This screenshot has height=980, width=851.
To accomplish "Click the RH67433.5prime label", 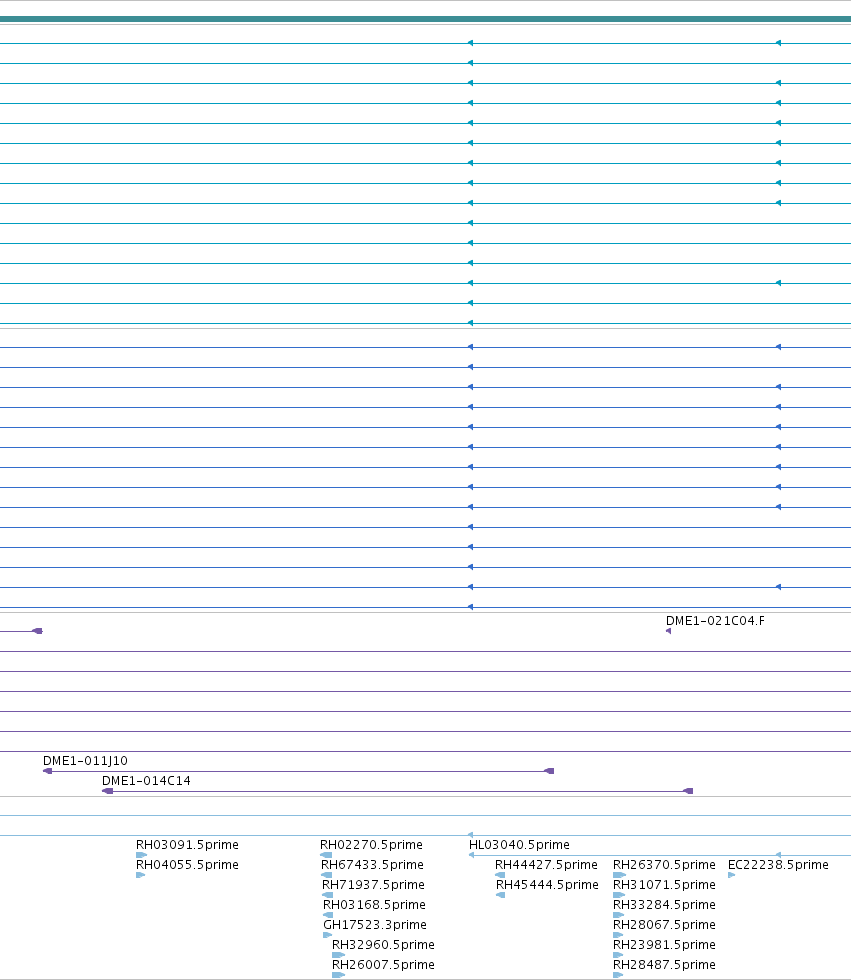I will [372, 864].
